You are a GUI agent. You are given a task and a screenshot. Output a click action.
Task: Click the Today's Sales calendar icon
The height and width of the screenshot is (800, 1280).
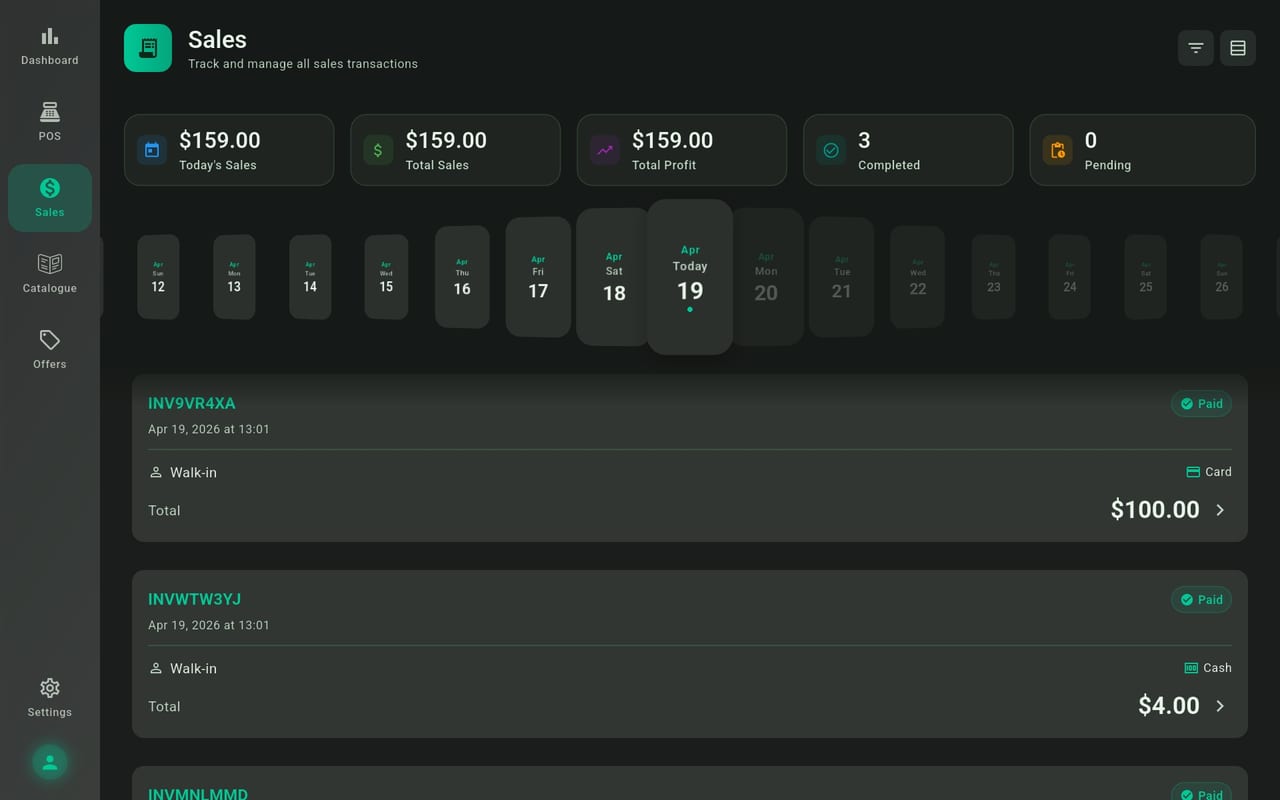[152, 150]
